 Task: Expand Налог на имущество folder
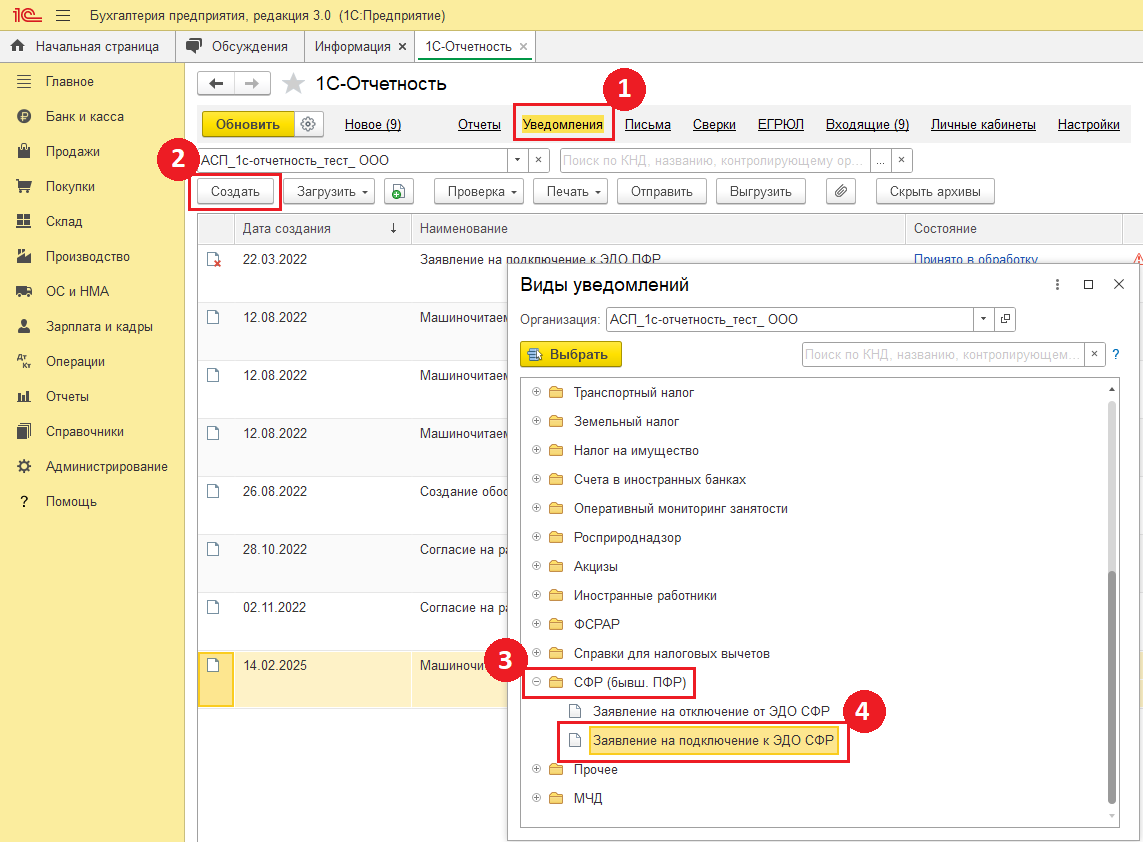pos(537,451)
